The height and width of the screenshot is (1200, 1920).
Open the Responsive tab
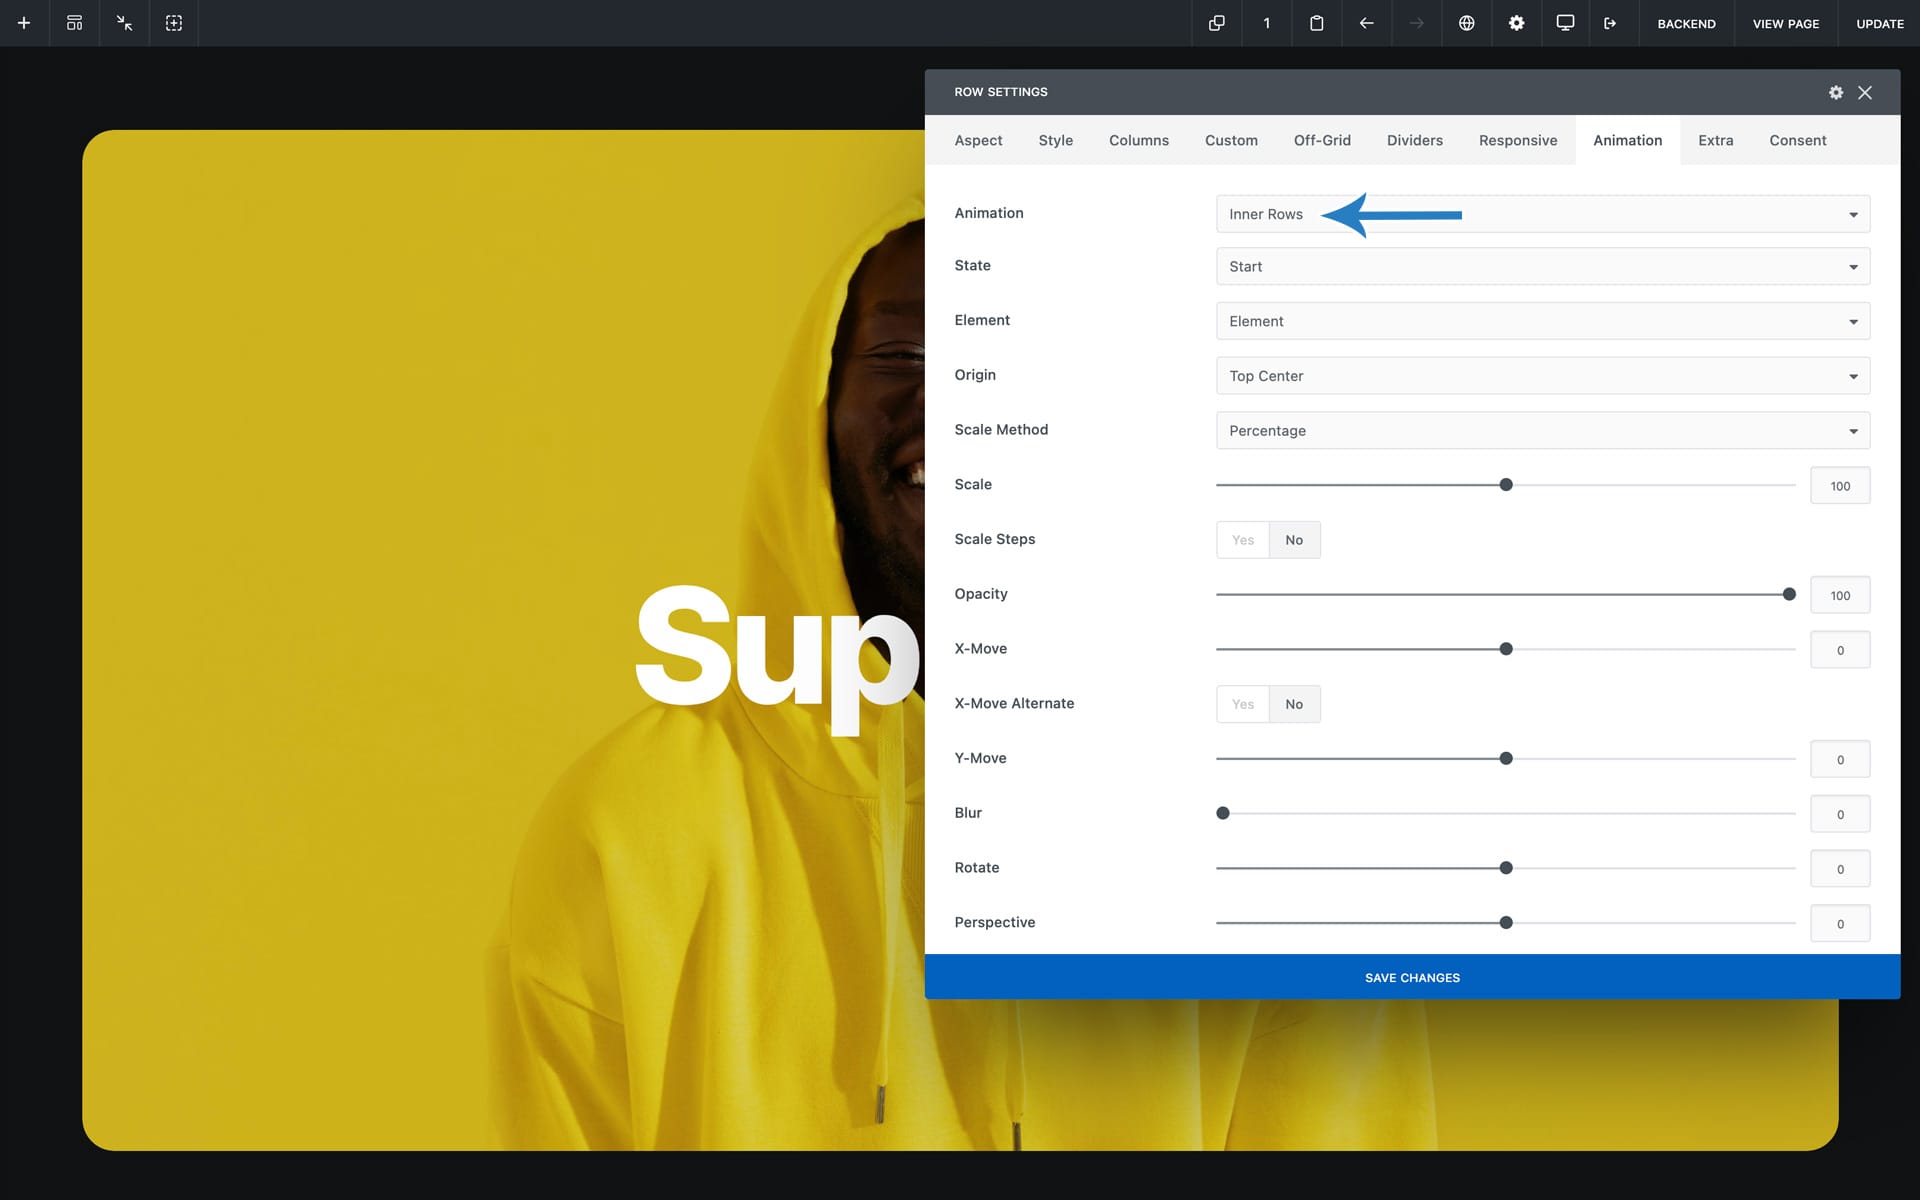pos(1518,140)
